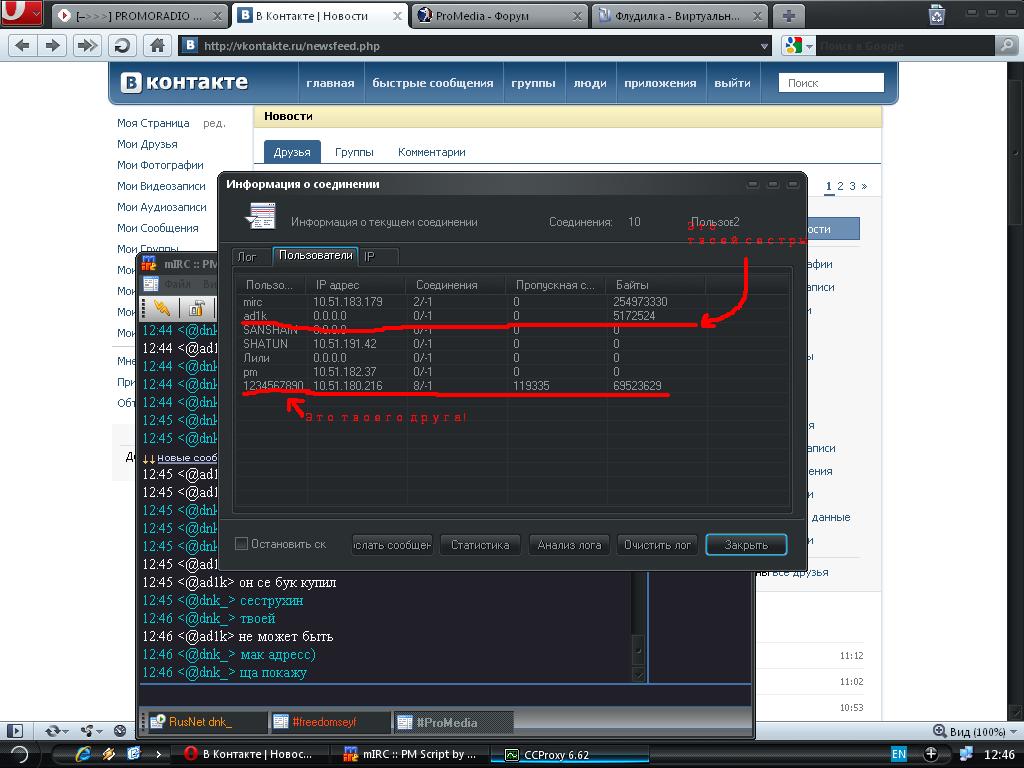The image size is (1024, 768).
Task: Go forward in Opera browser
Action: 52,45
